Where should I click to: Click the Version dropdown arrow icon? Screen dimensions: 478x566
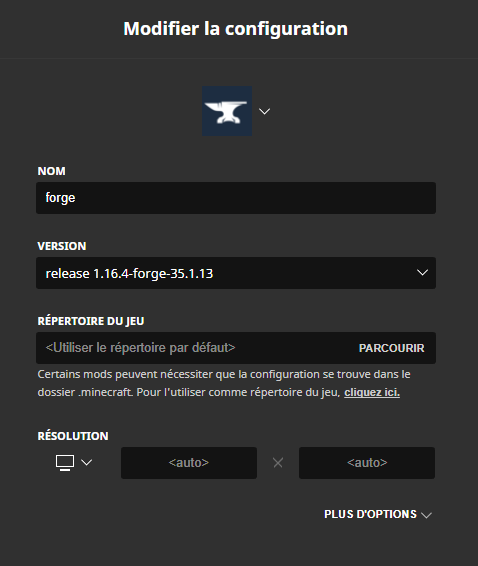click(x=422, y=273)
